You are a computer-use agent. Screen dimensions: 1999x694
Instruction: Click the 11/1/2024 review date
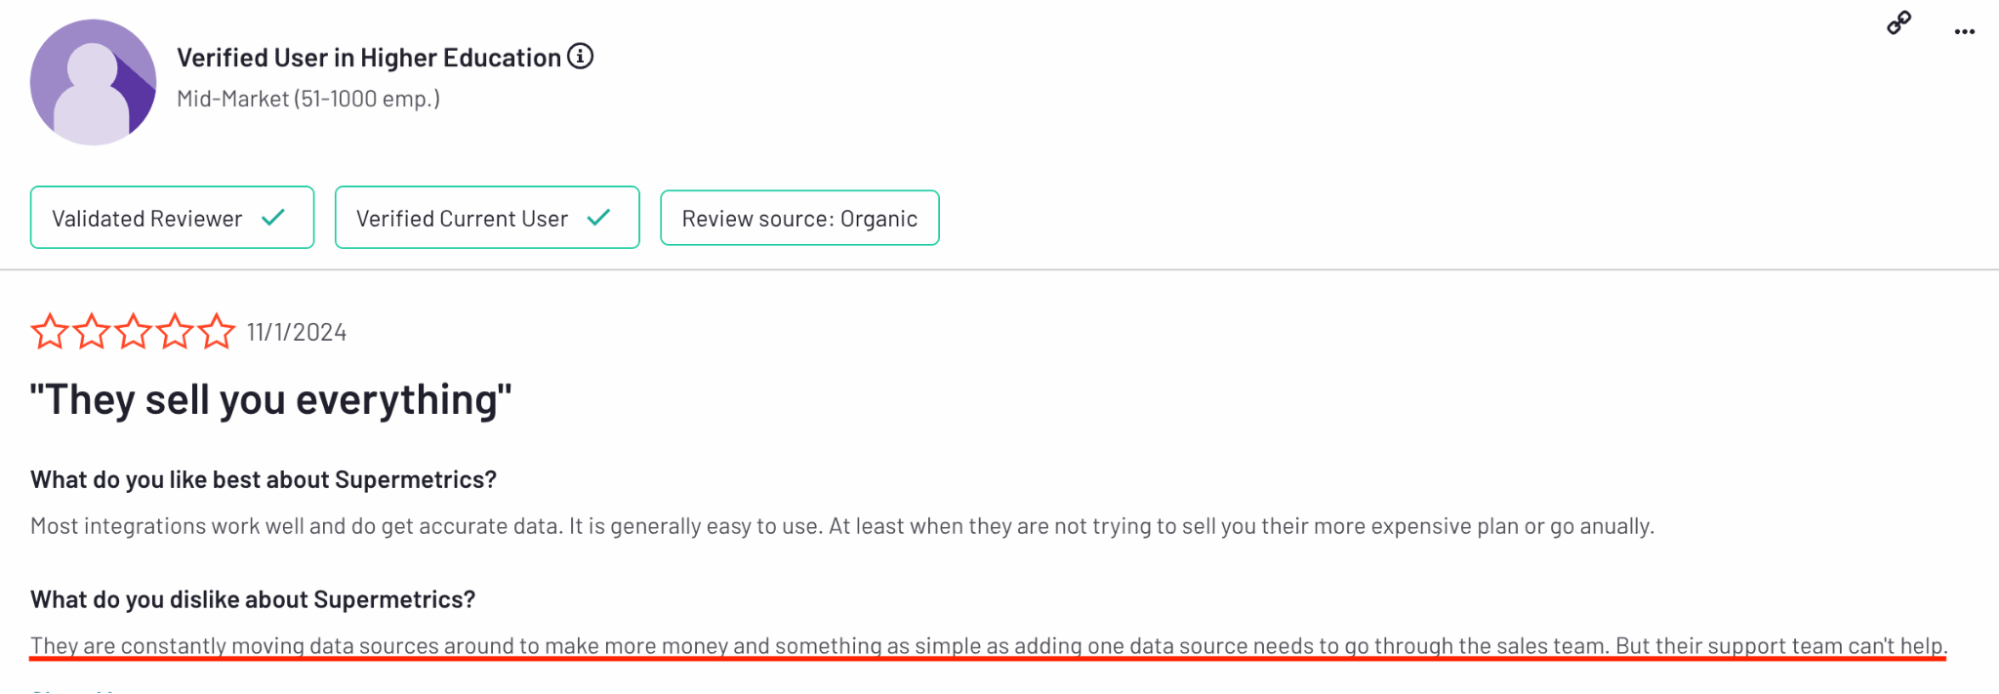tap(295, 331)
